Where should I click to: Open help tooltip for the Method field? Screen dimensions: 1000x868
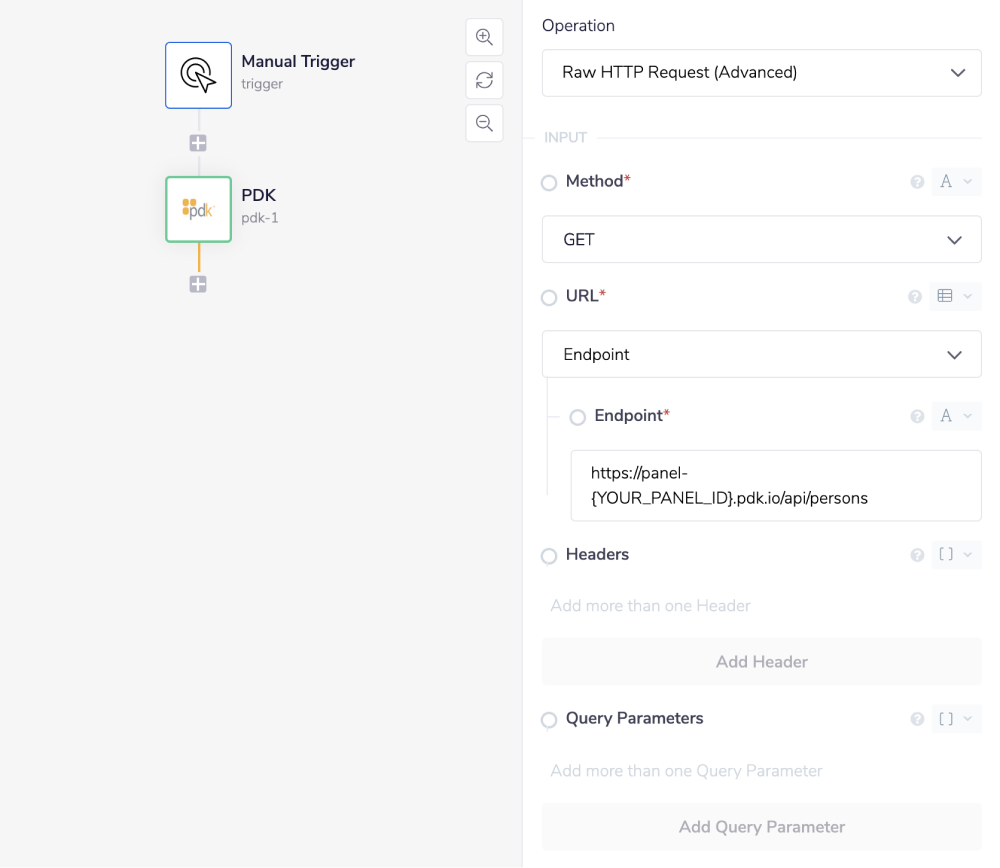[x=916, y=182]
